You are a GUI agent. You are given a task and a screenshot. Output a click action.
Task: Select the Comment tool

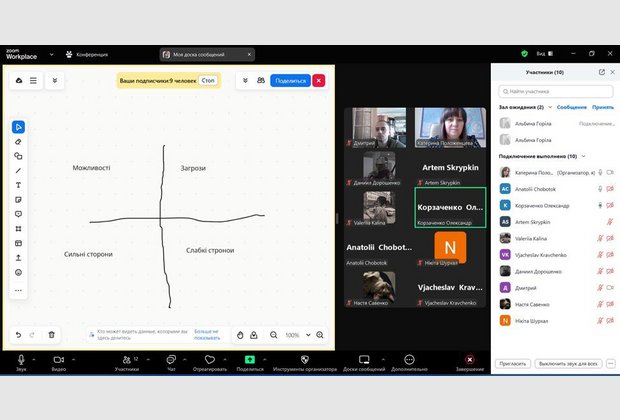[x=18, y=214]
